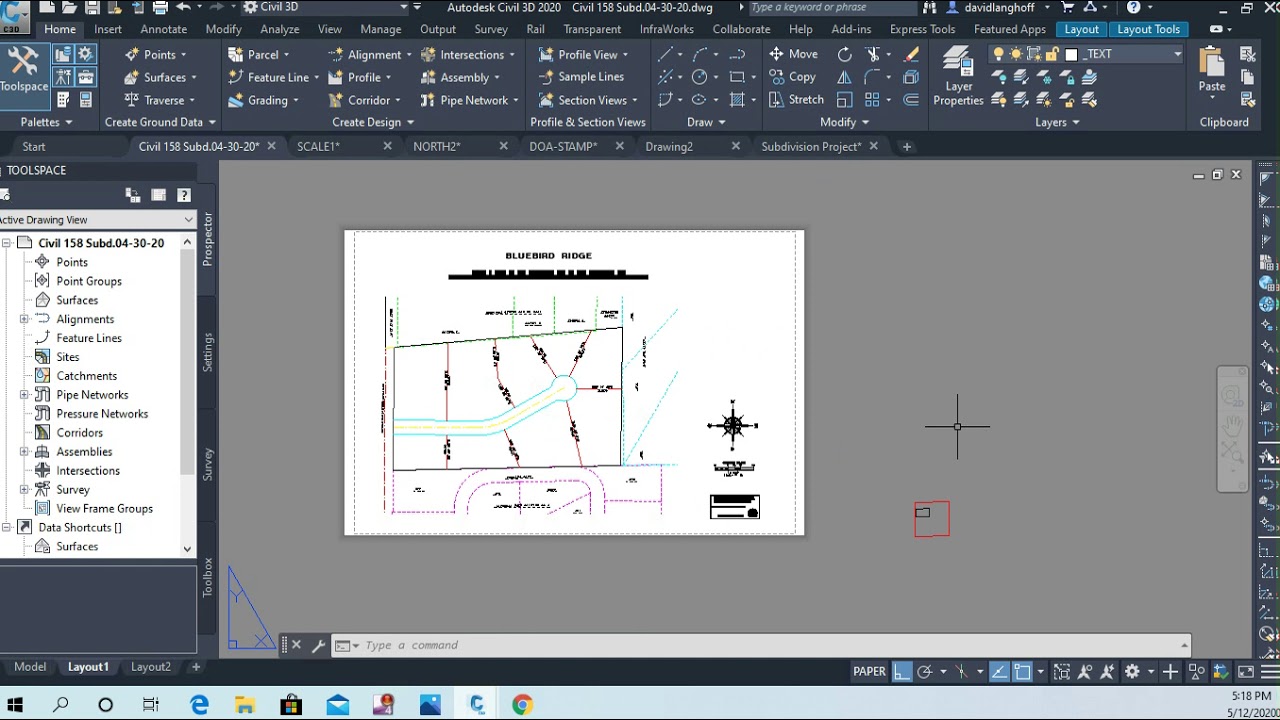The width and height of the screenshot is (1280, 720).
Task: Expand the Create Ground Data panel
Action: tap(160, 122)
